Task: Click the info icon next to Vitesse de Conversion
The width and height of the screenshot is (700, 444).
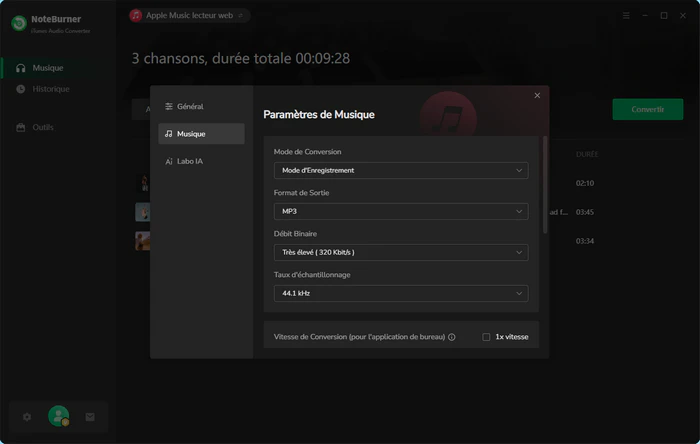Action: 452,337
